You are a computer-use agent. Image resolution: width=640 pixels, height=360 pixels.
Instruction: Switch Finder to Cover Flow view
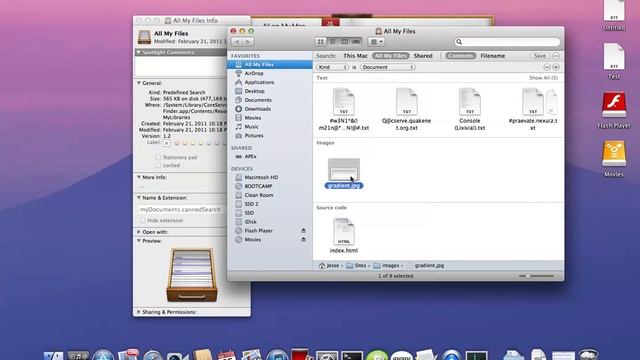tap(356, 42)
